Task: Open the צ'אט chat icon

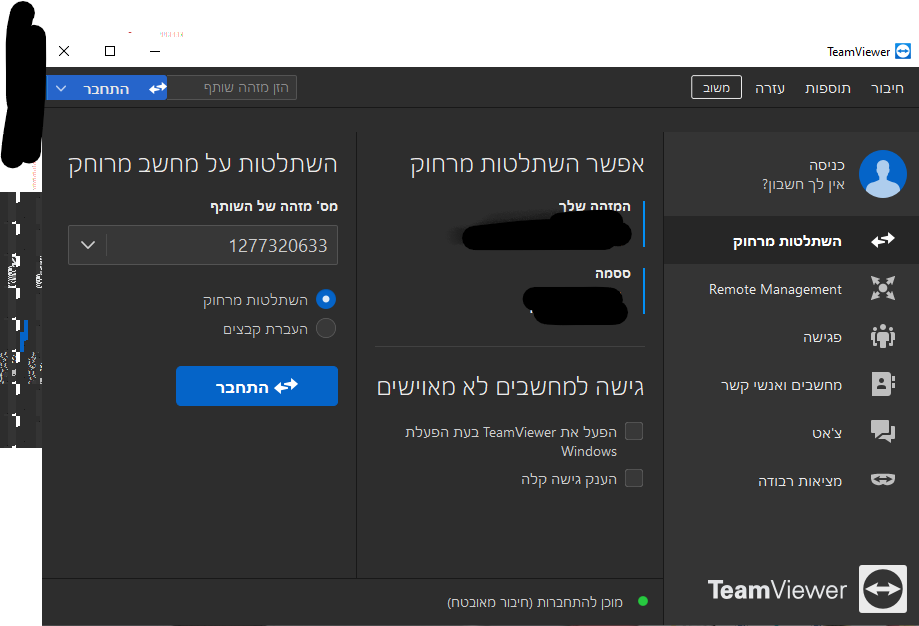Action: tap(882, 432)
